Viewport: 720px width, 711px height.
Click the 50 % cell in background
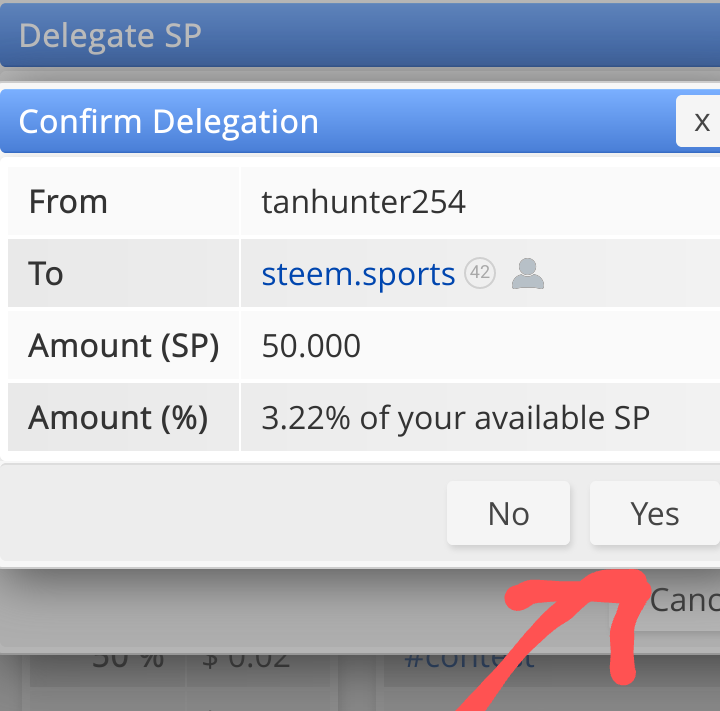tap(128, 660)
